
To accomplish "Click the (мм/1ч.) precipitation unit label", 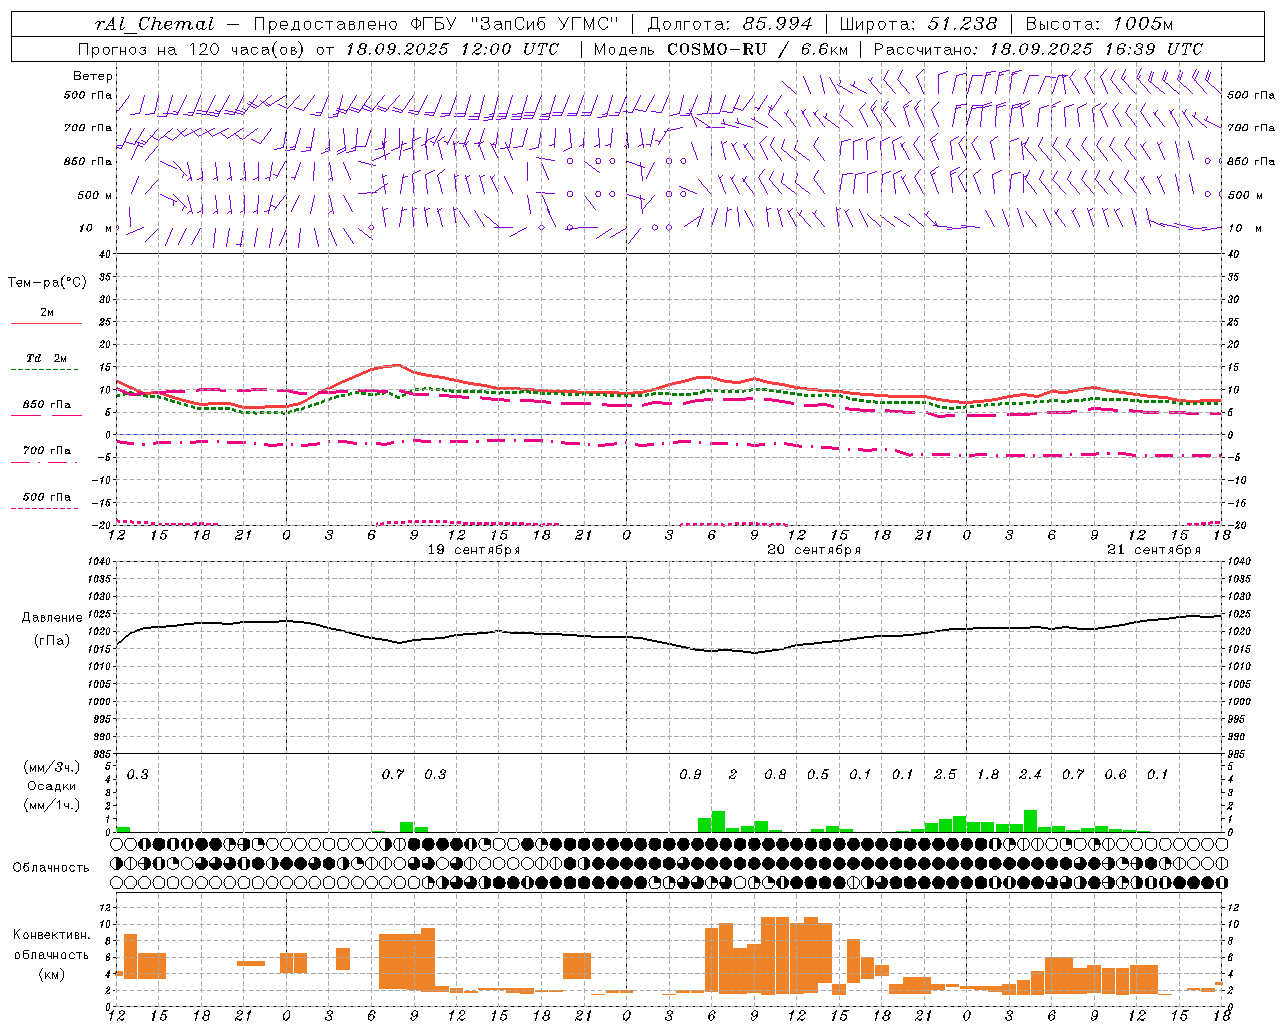I will tap(51, 805).
